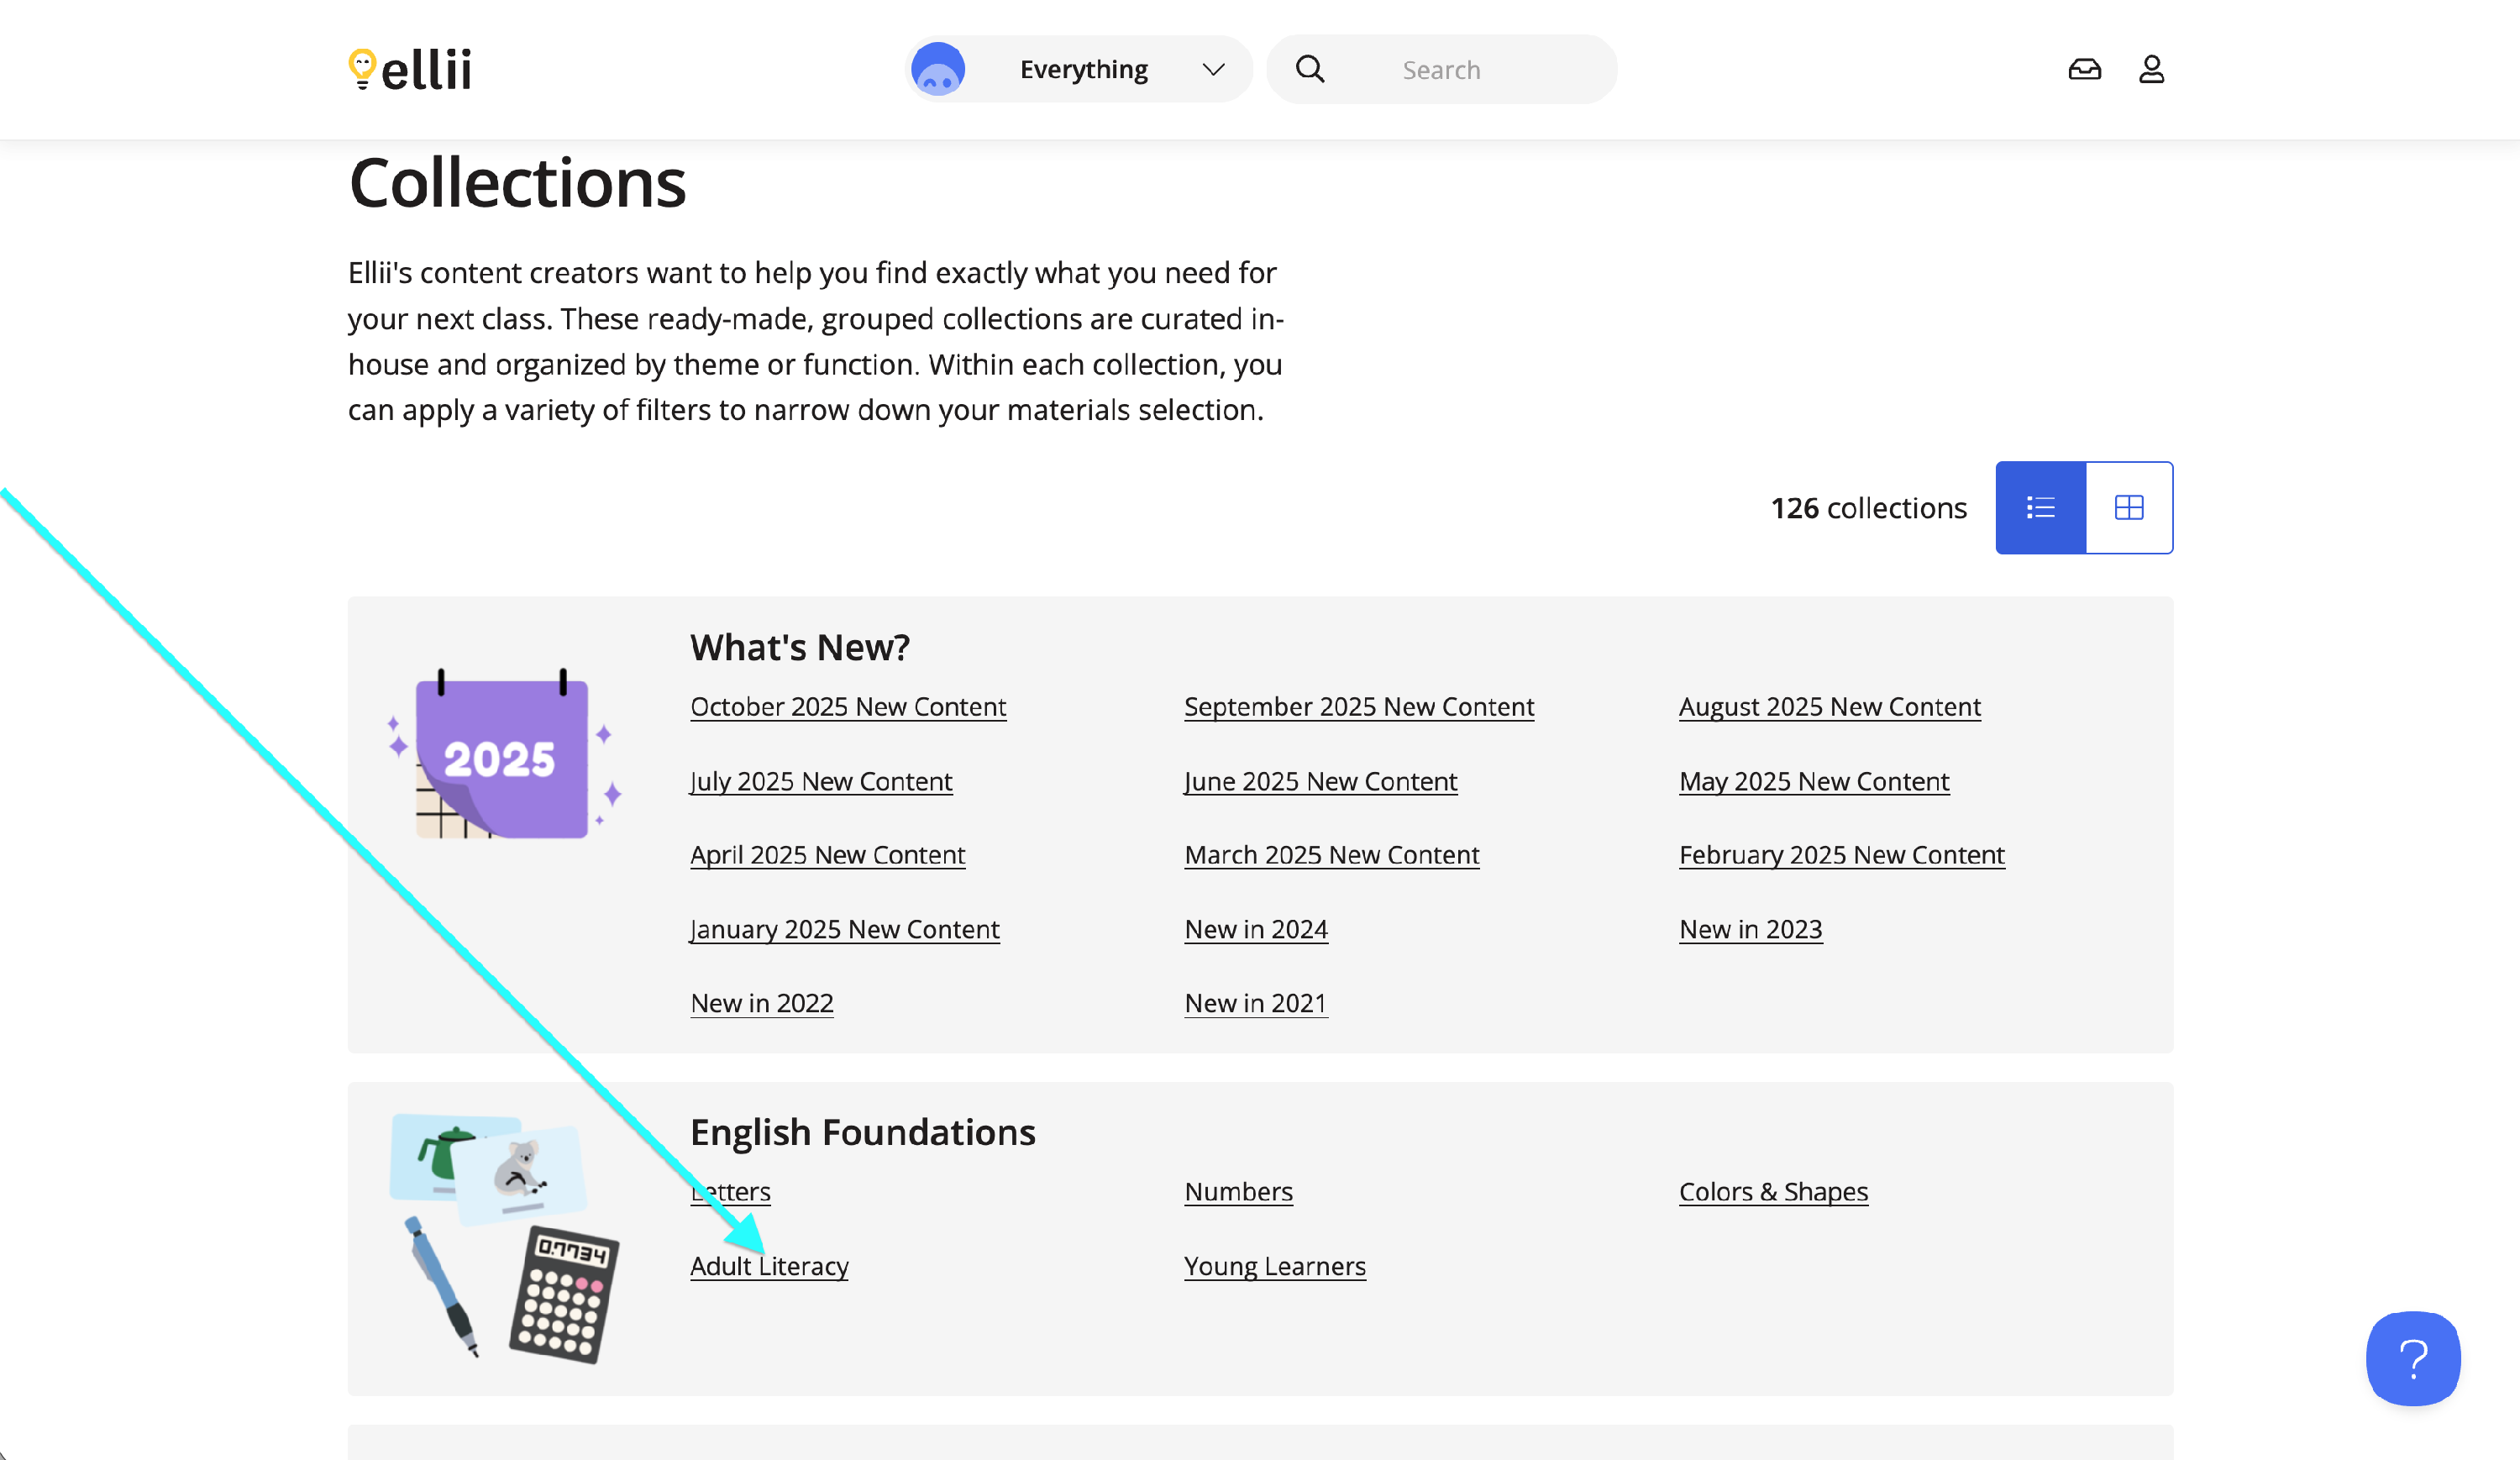The height and width of the screenshot is (1460, 2520).
Task: Click the blue avatar icon beside Everything
Action: [938, 69]
